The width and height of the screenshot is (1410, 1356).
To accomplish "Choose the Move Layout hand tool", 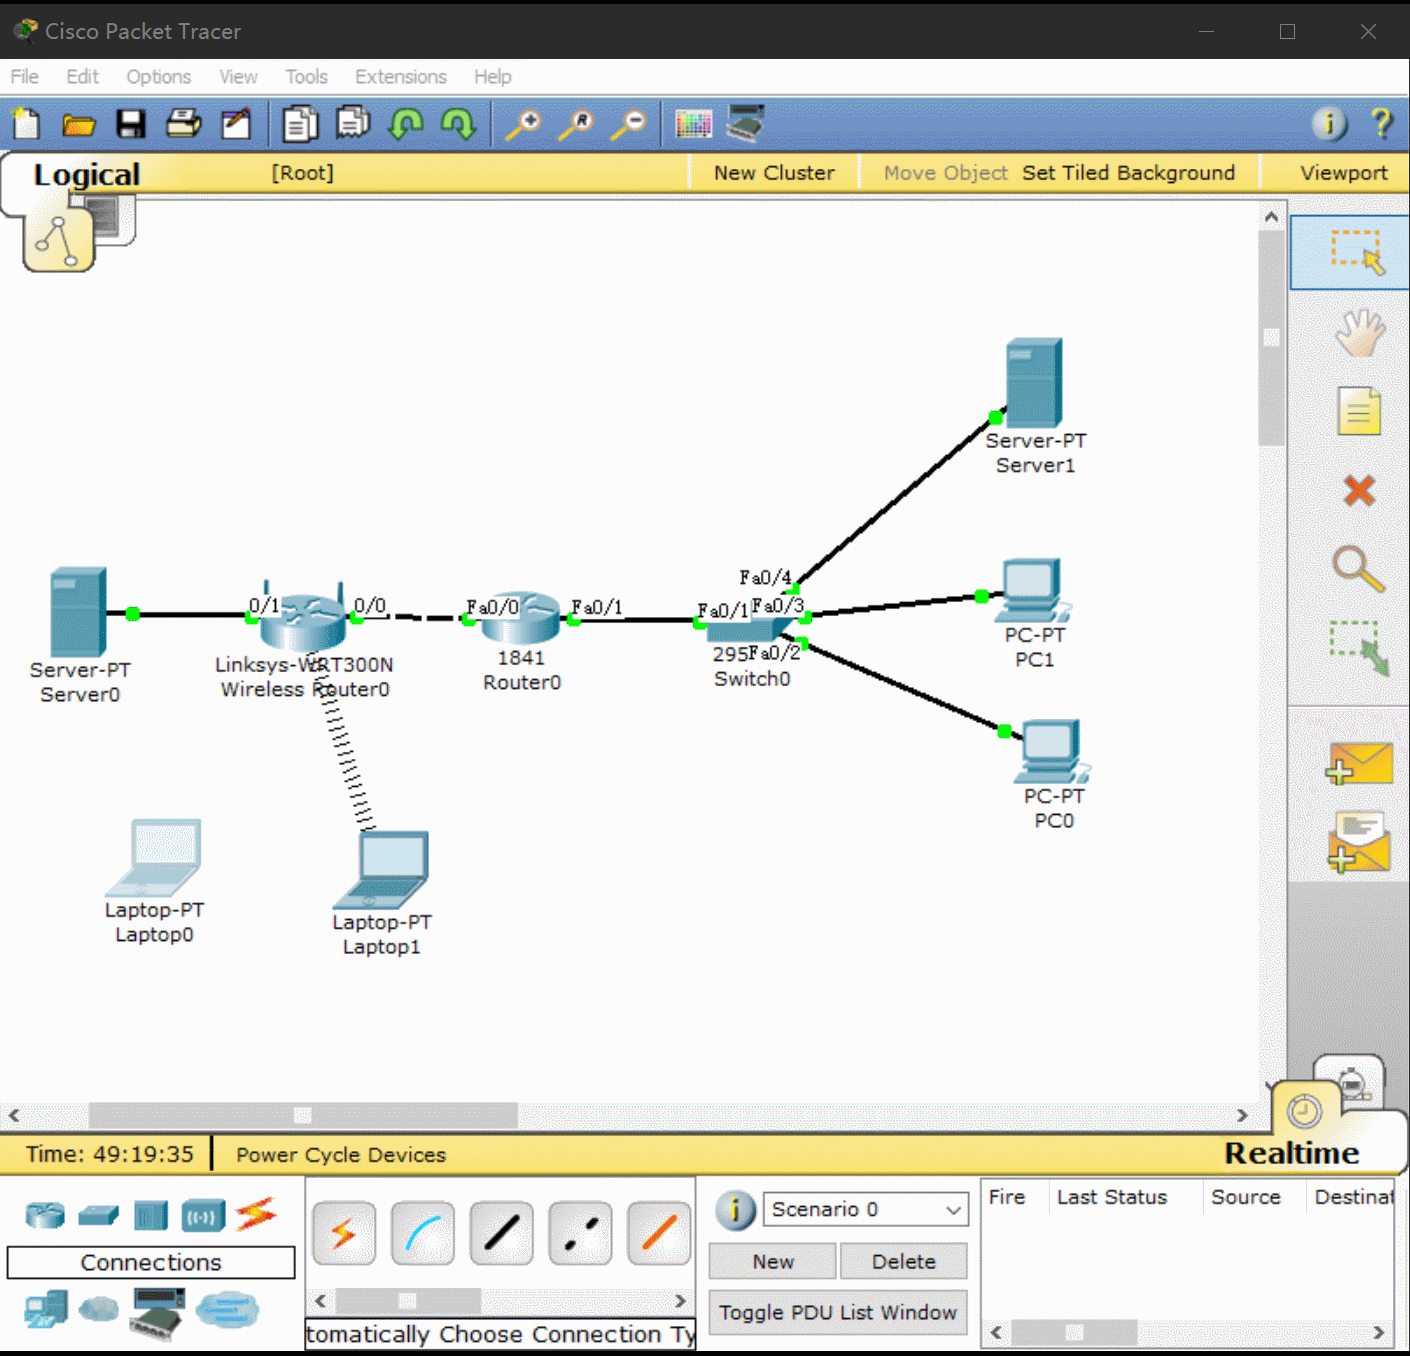I will 1359,333.
